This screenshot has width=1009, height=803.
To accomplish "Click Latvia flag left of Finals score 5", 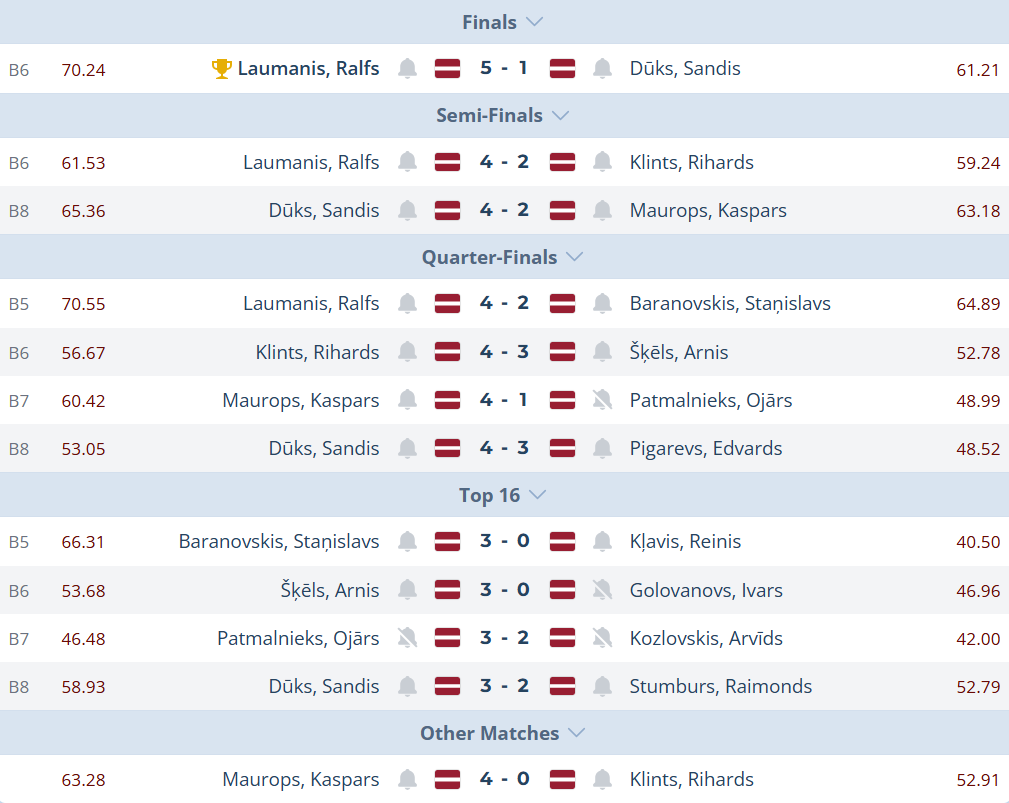I will [447, 69].
